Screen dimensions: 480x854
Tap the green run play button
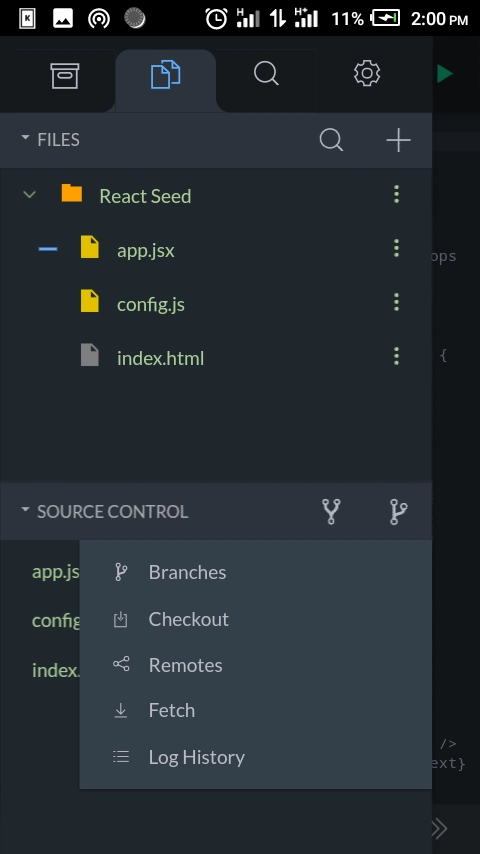(445, 74)
